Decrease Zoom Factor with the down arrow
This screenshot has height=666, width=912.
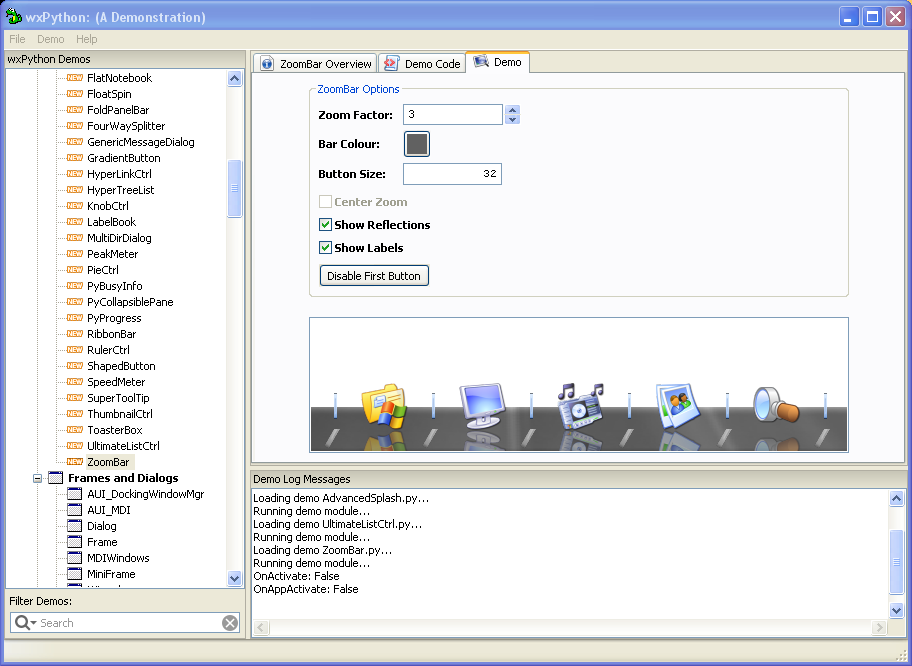click(512, 120)
